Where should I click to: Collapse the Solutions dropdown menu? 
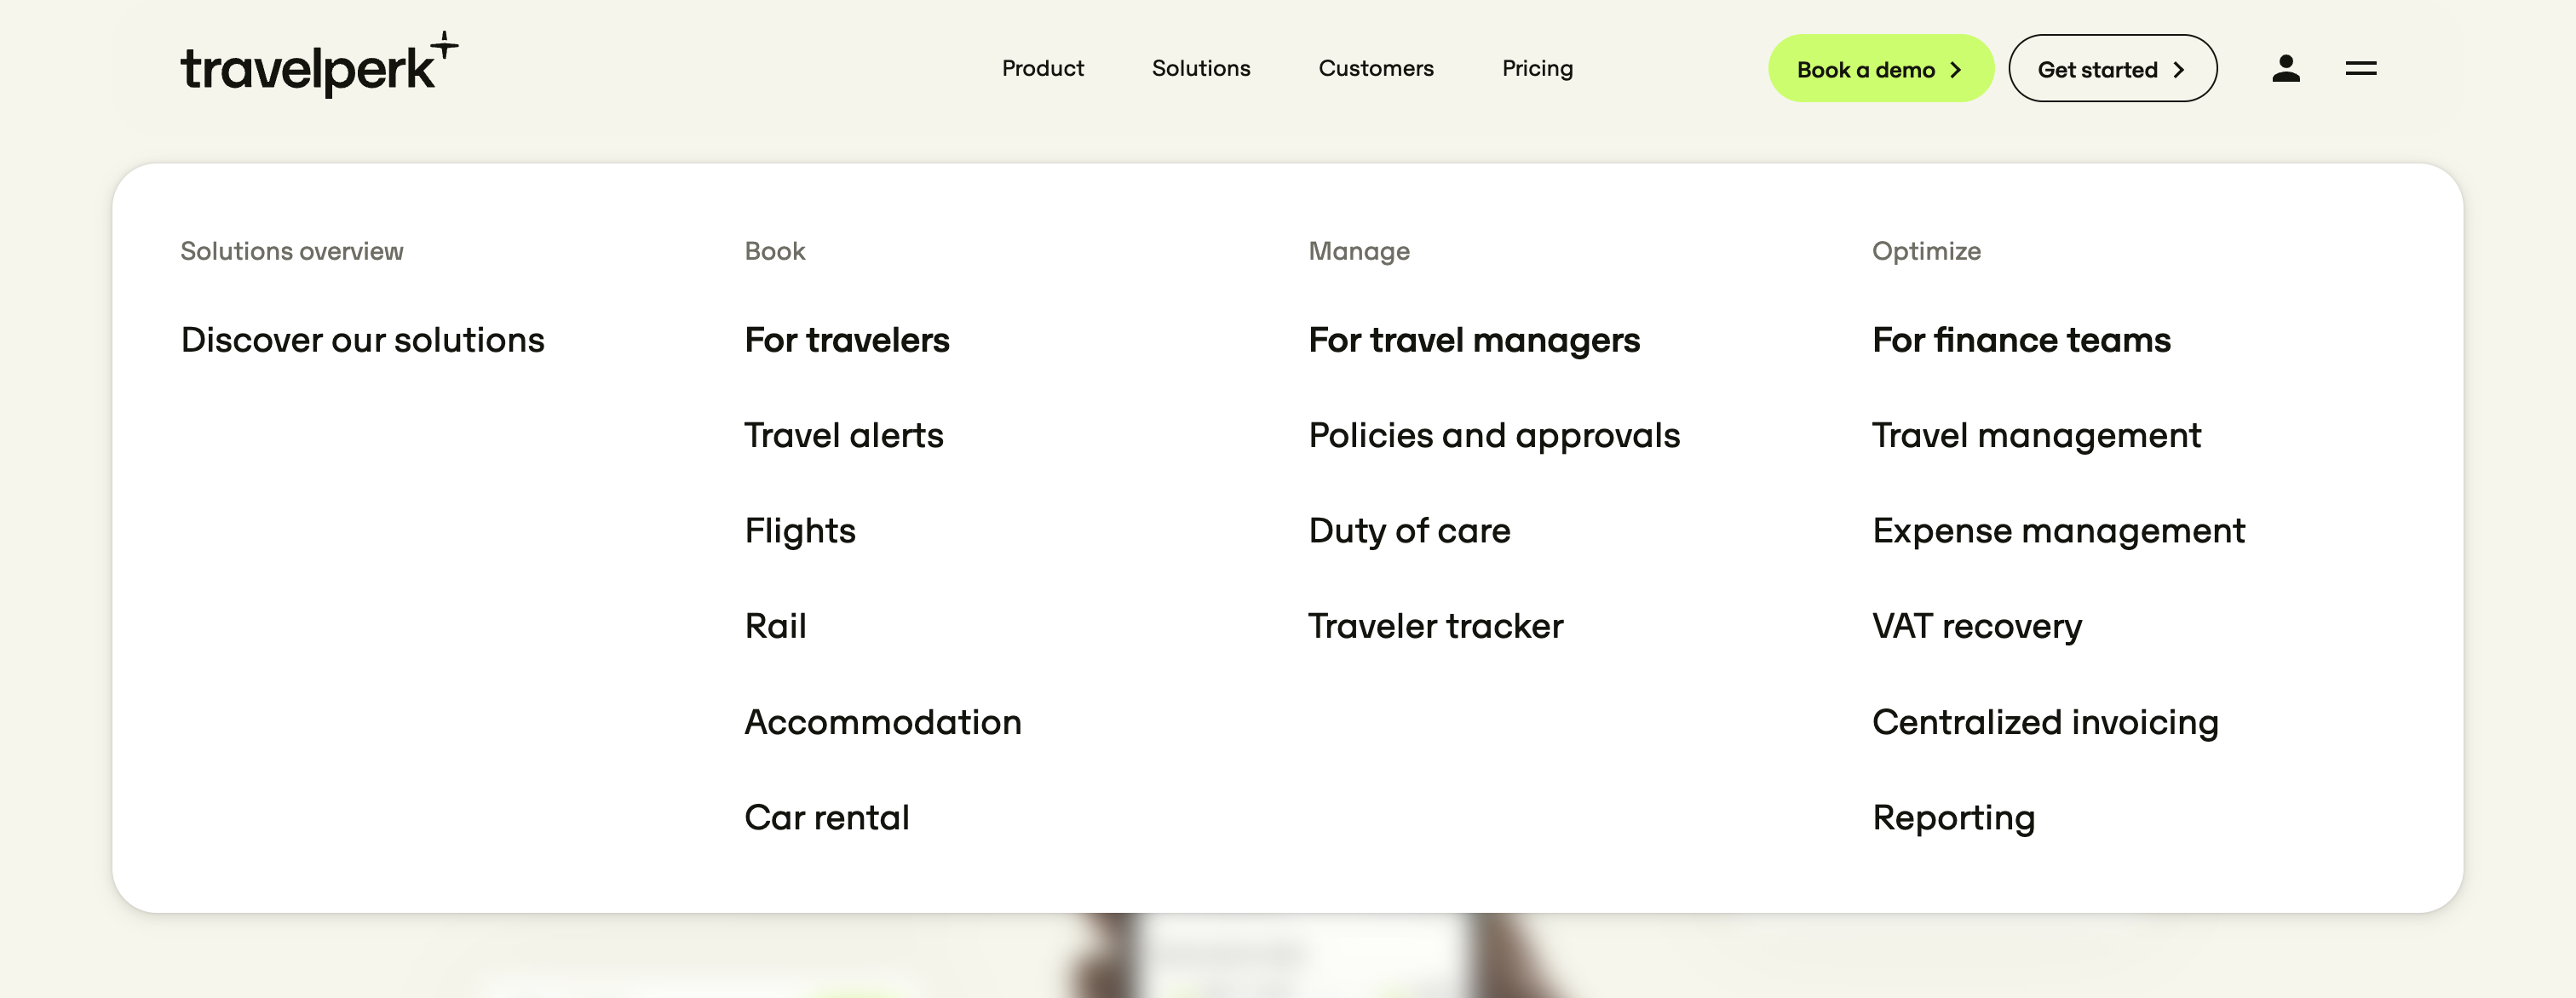coord(1200,68)
